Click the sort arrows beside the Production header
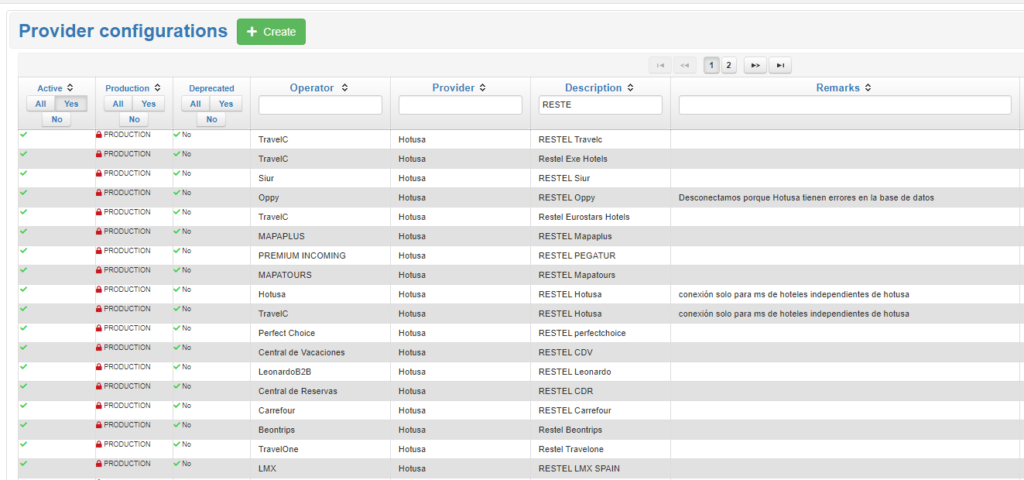 [x=157, y=88]
